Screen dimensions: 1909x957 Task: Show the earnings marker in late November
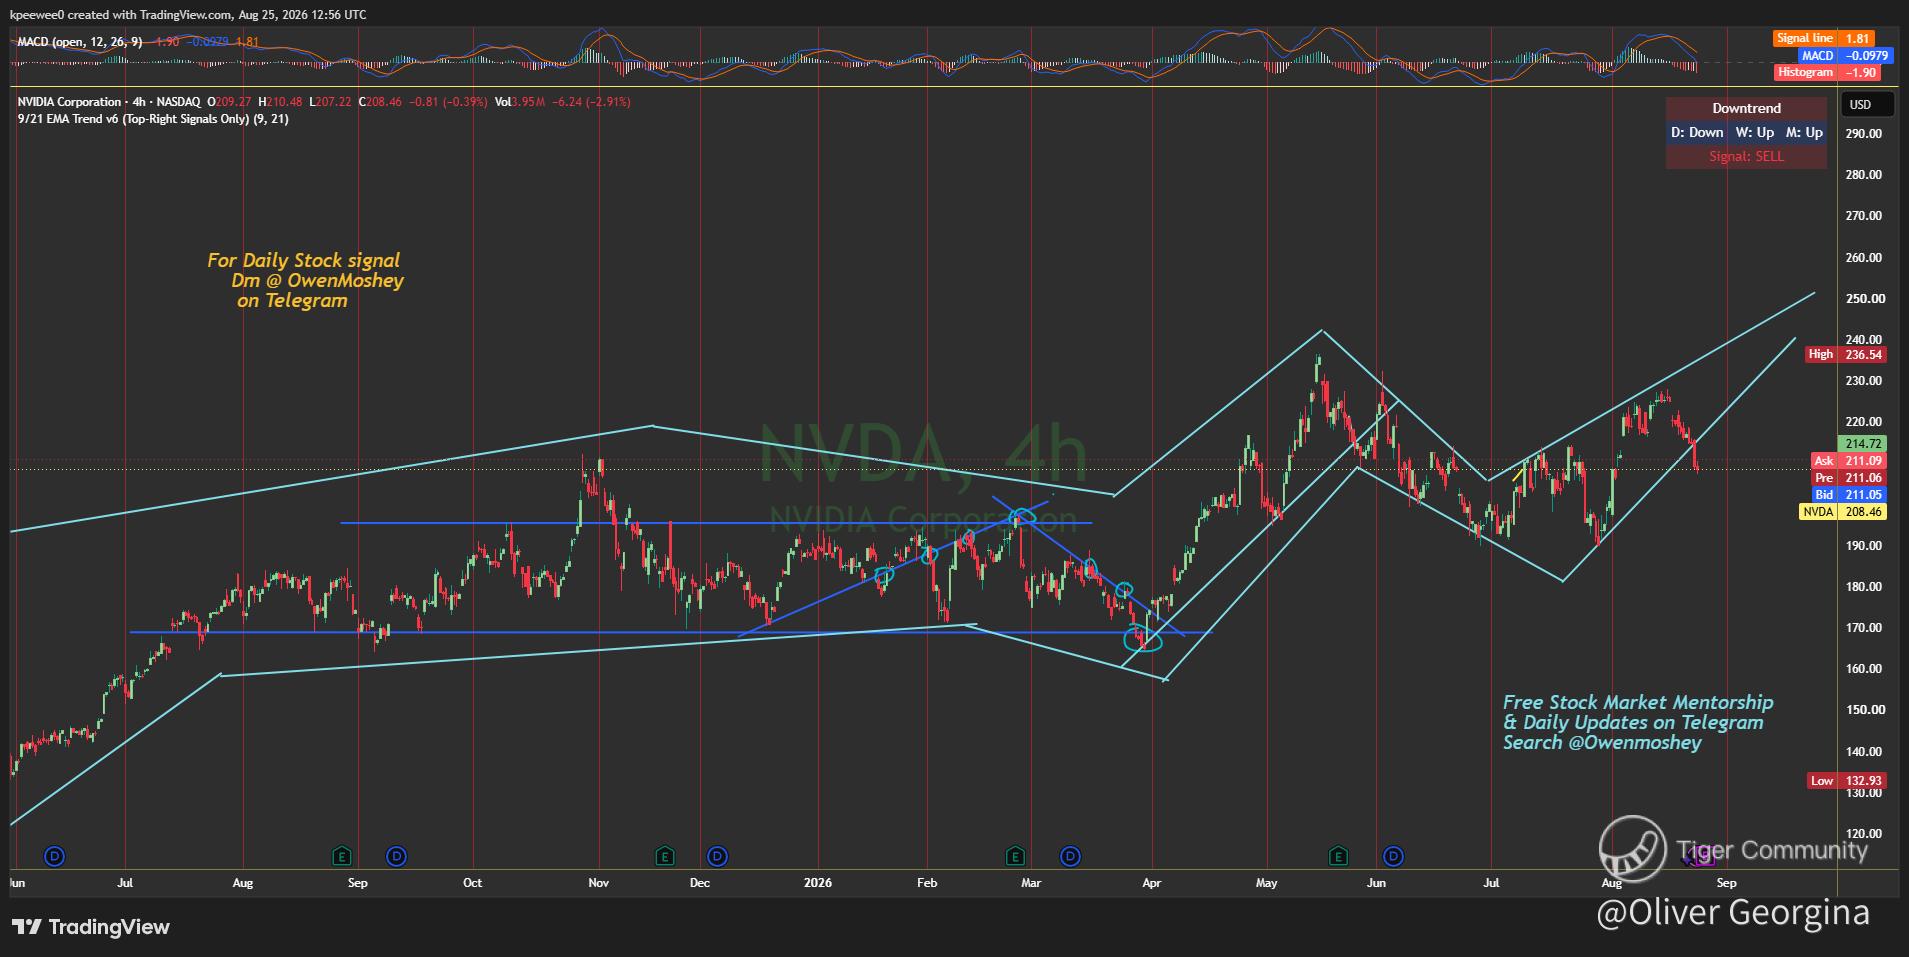click(664, 856)
